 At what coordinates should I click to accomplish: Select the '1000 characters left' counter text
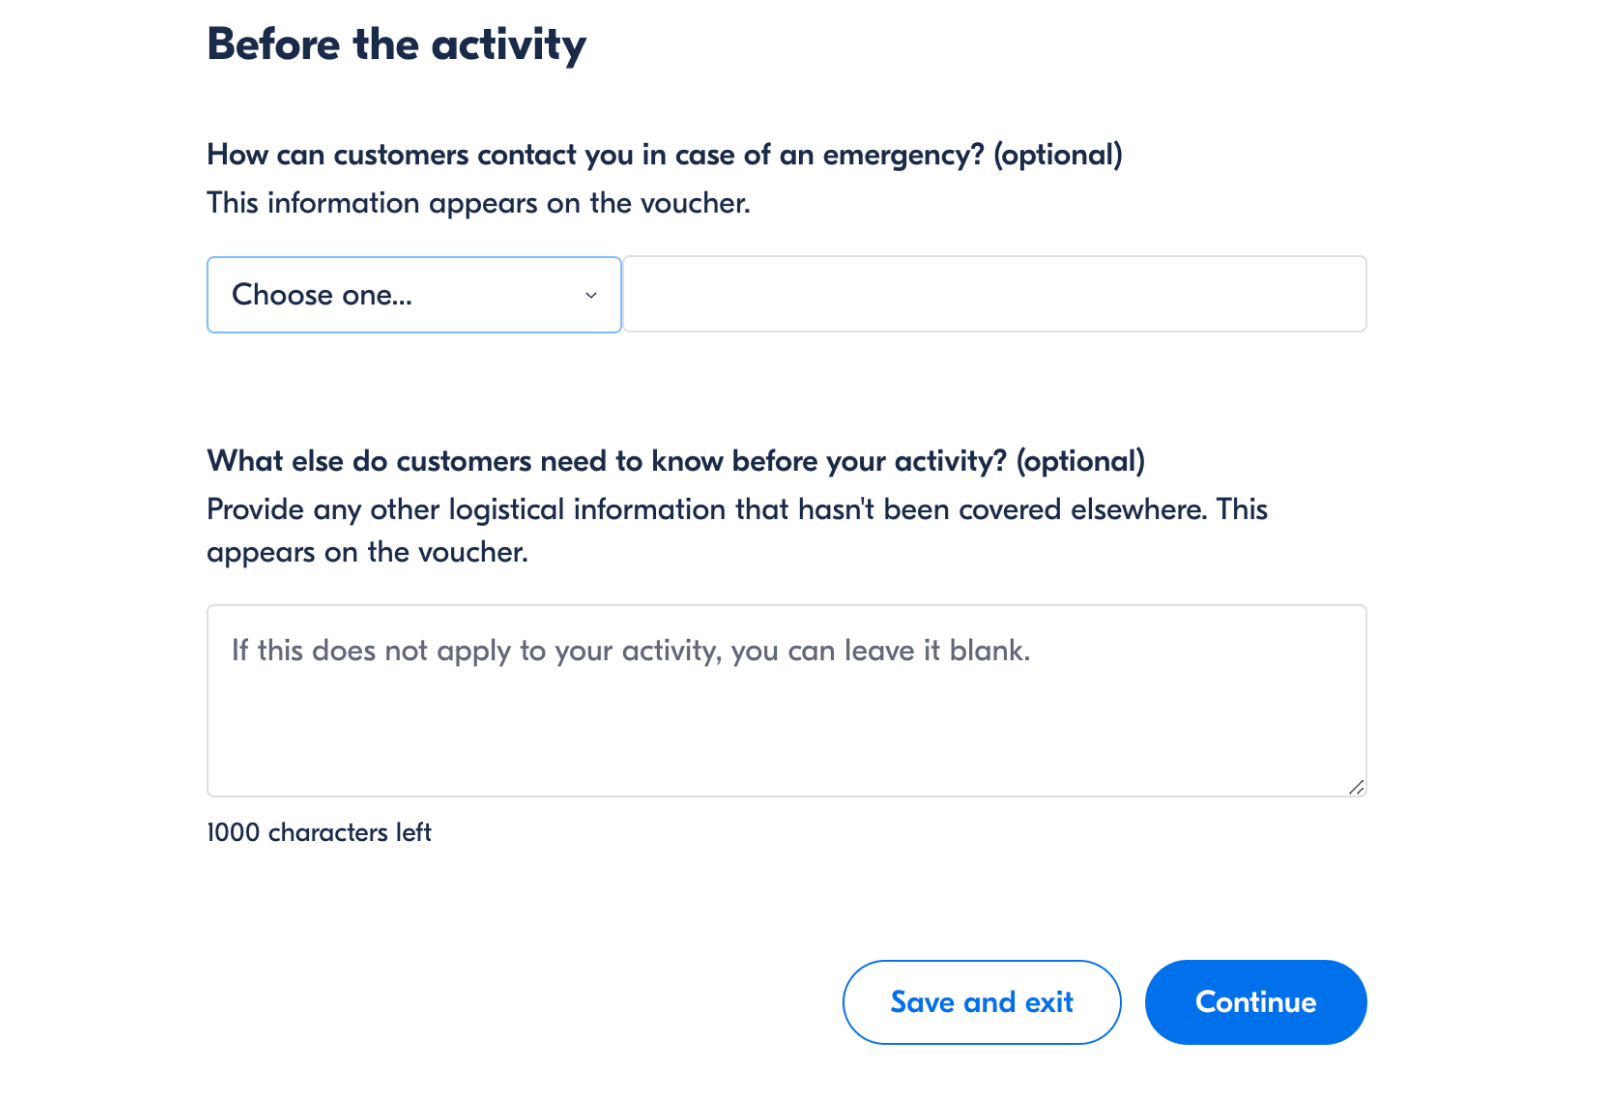tap(318, 832)
